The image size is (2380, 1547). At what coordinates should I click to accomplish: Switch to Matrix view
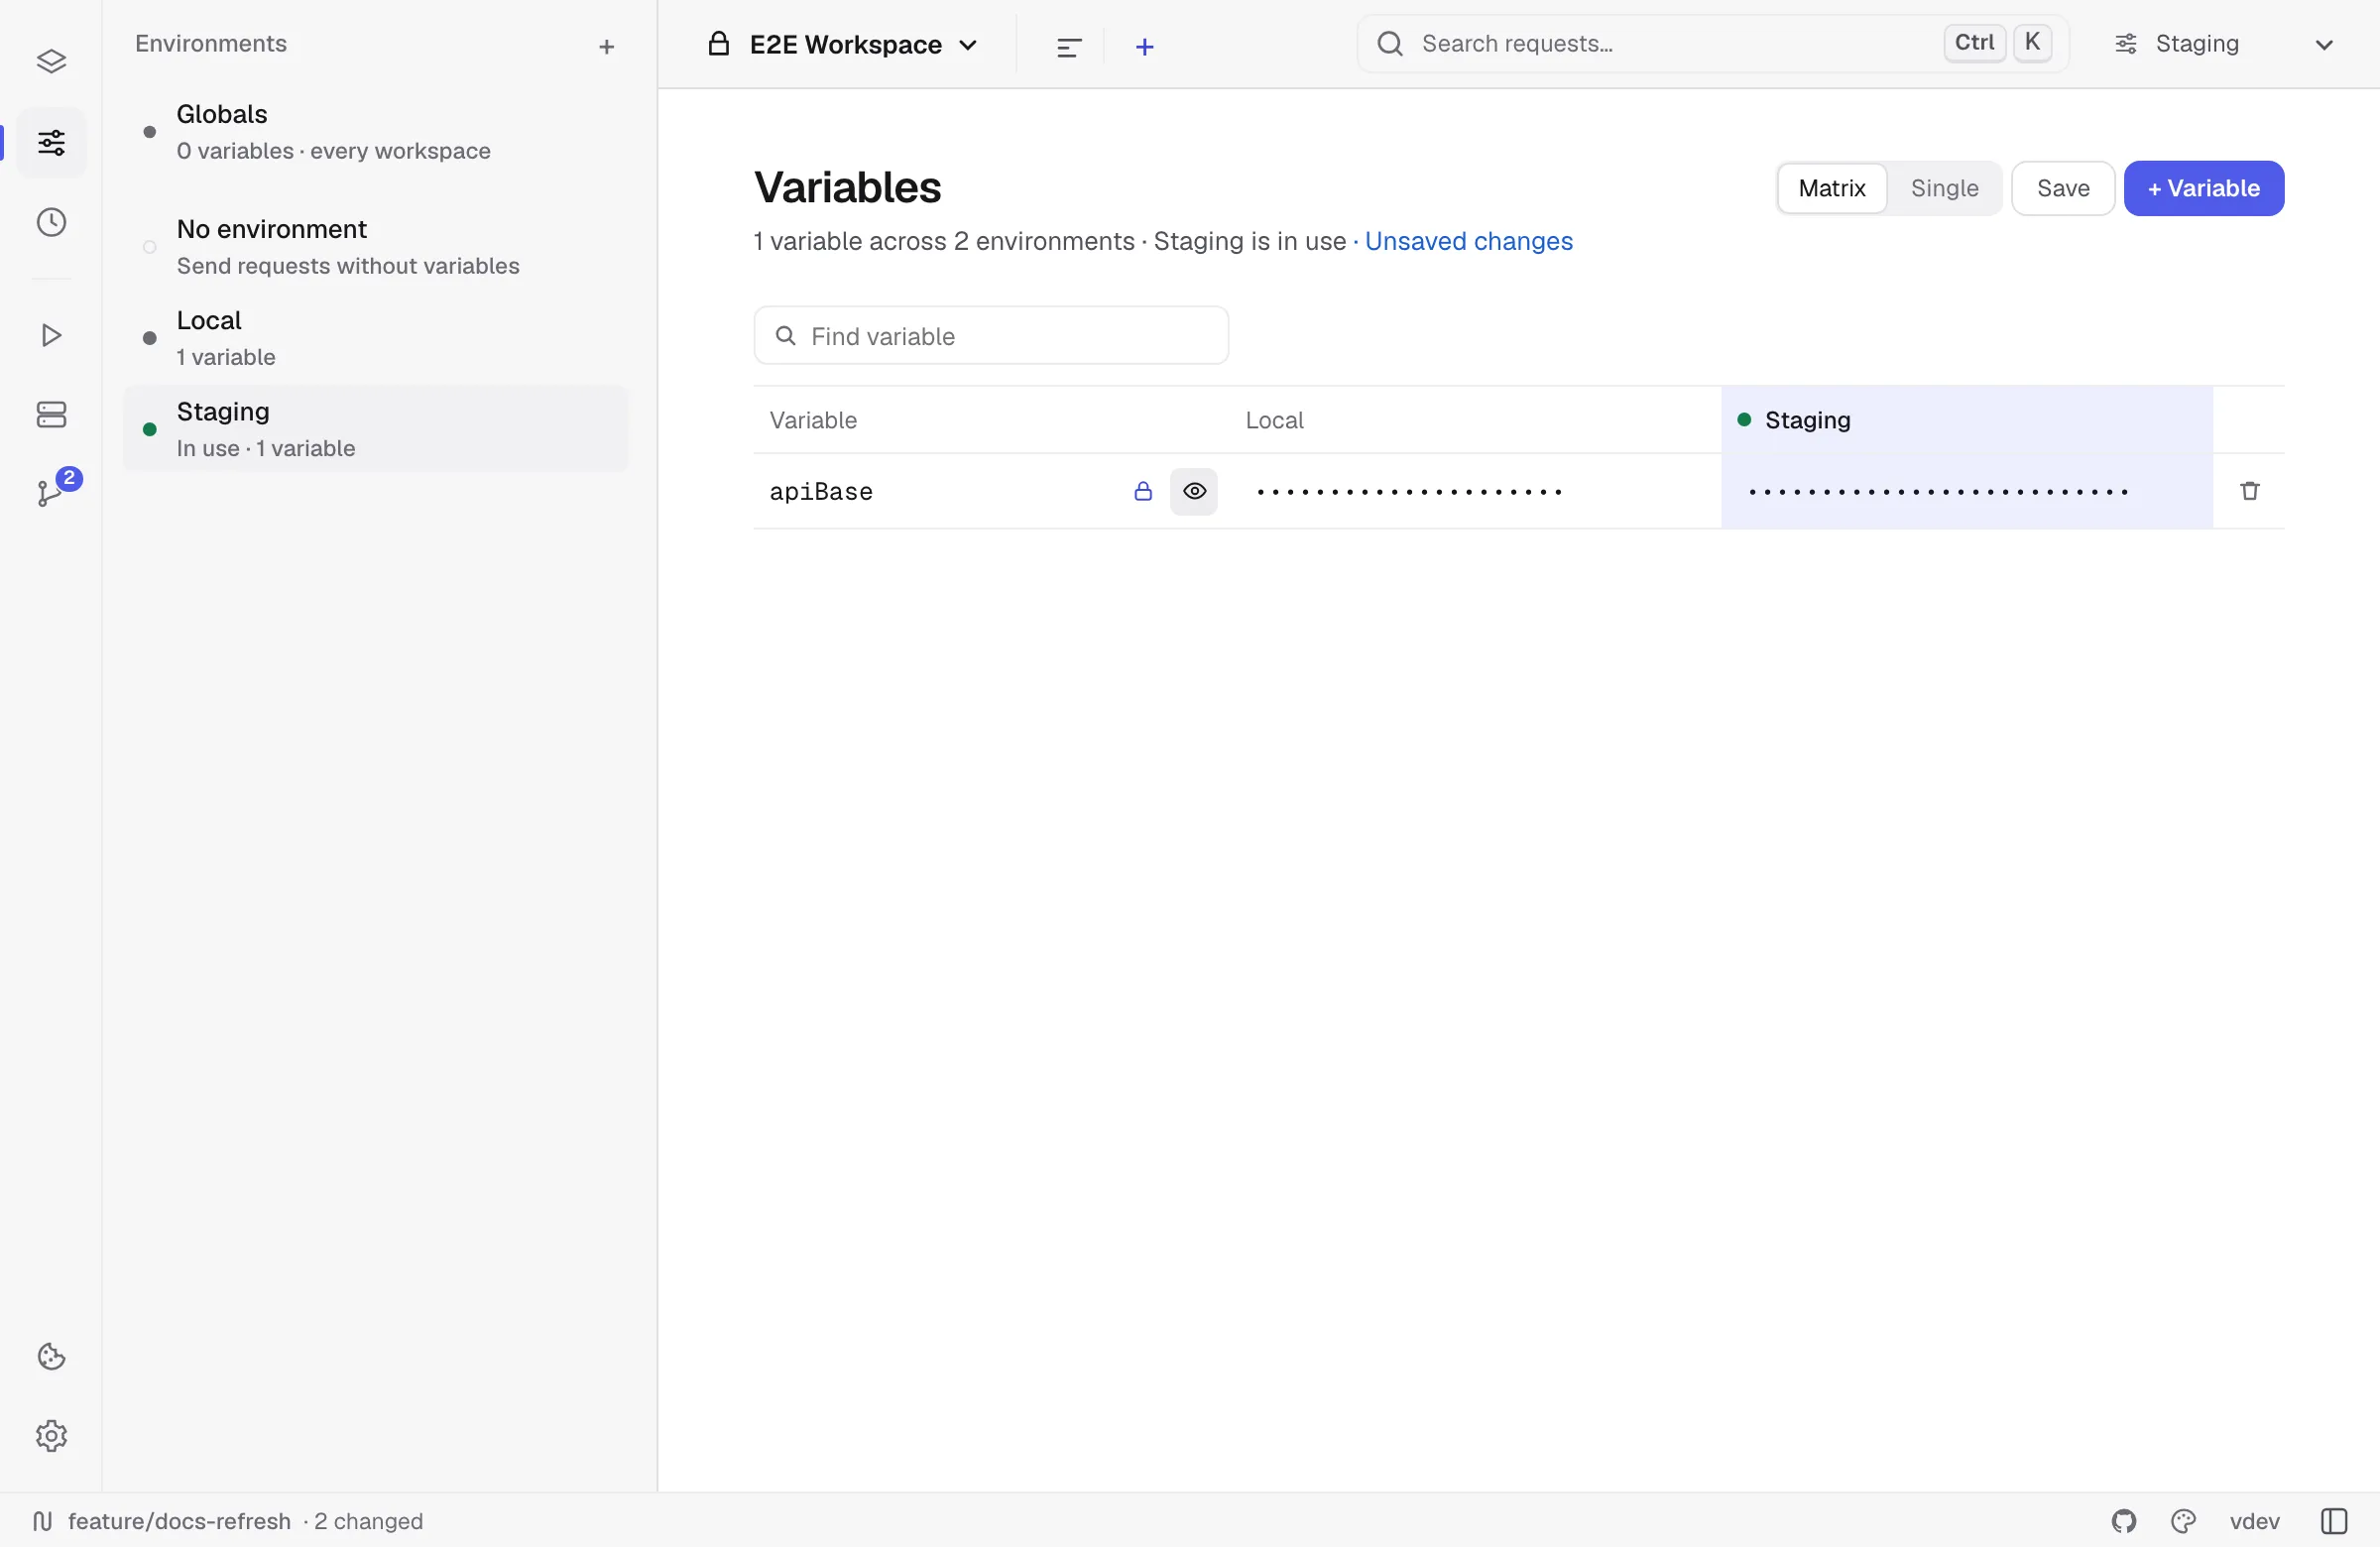coord(1832,188)
